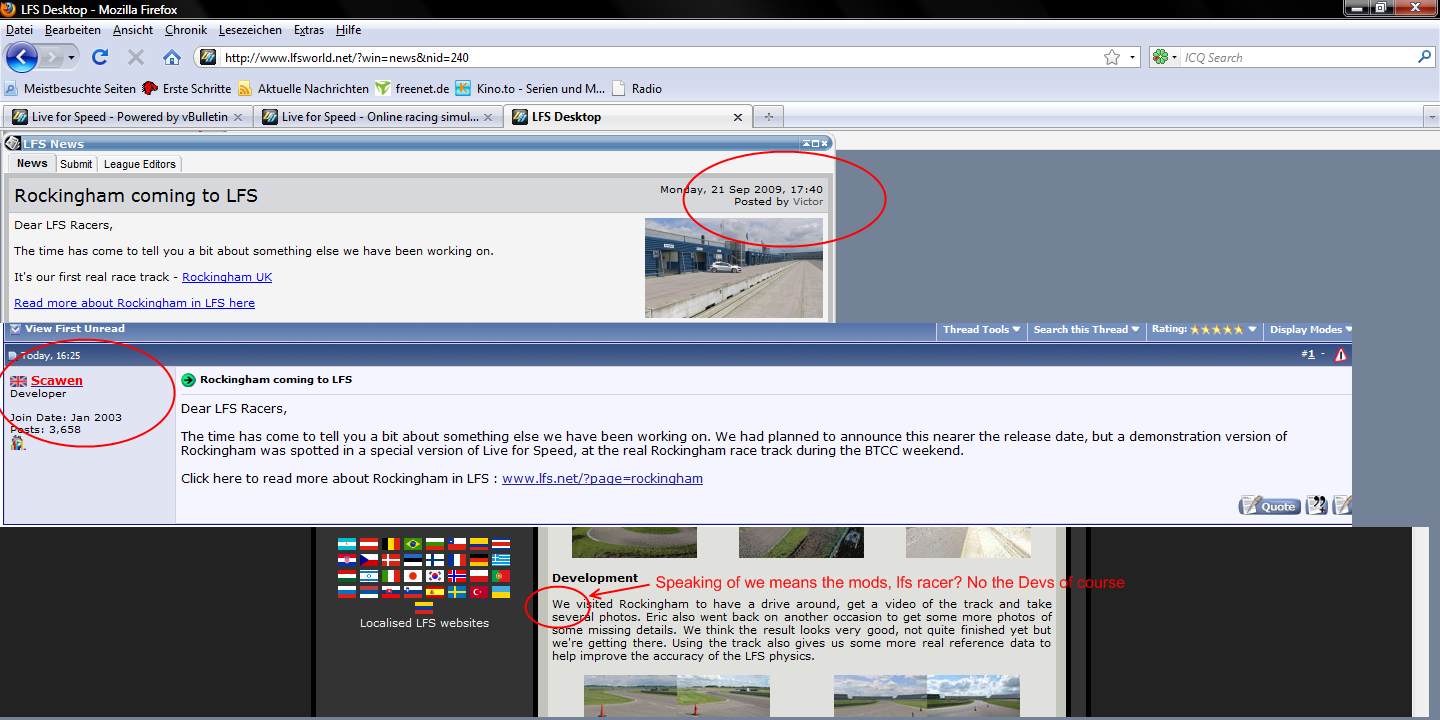
Task: Click the Firefox forward arrow button
Action: (x=52, y=57)
